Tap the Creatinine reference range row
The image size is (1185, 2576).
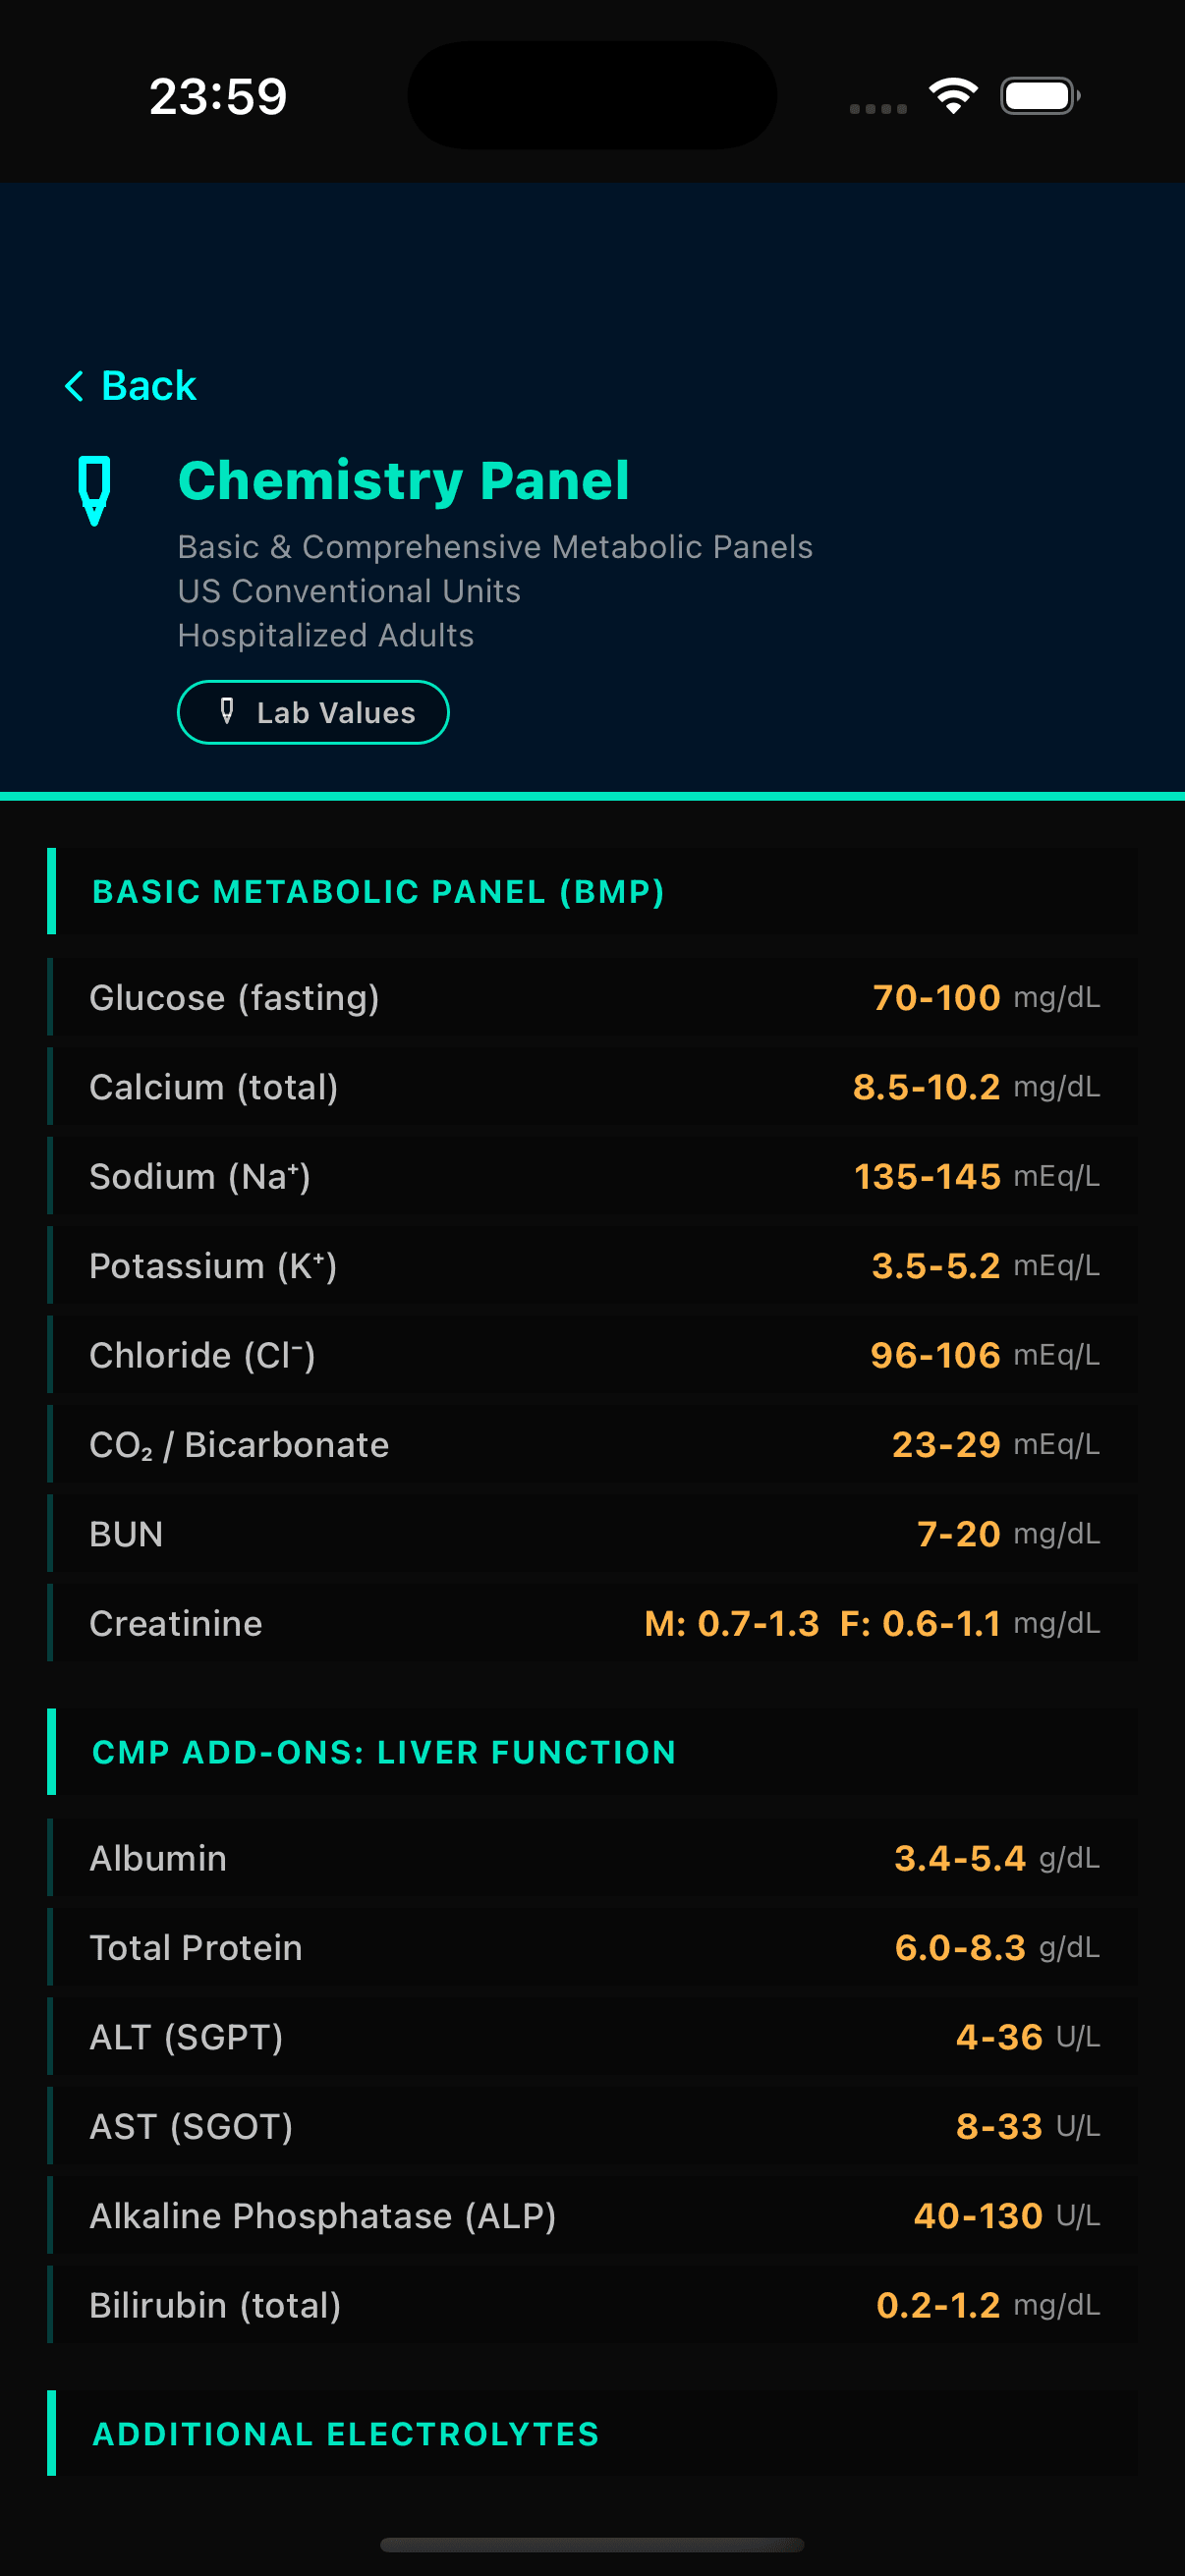click(x=592, y=1623)
